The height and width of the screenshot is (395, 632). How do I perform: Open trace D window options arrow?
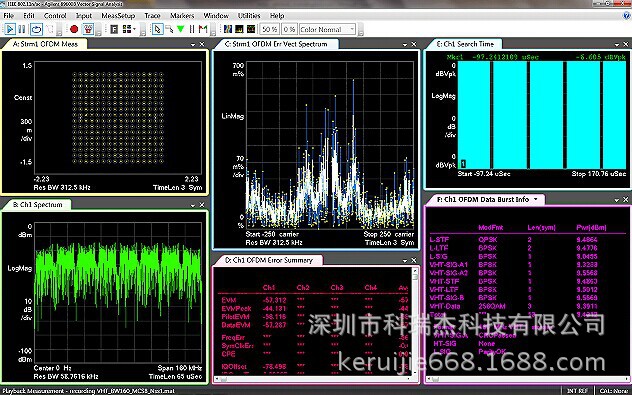(405, 261)
